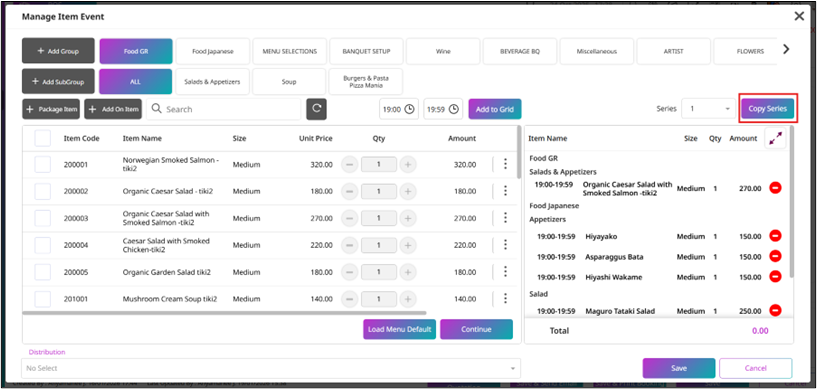
Task: Increase quantity for Organic Garden Salad tiki2
Action: coord(407,272)
